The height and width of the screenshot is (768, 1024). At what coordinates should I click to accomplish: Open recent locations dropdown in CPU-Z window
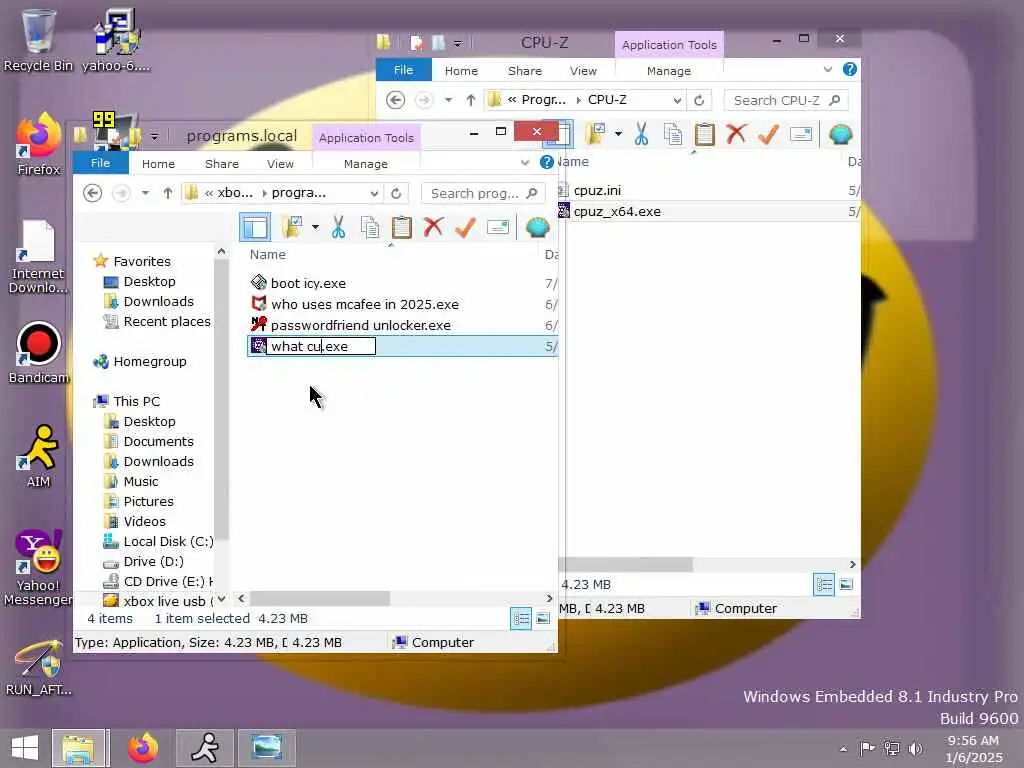click(448, 100)
